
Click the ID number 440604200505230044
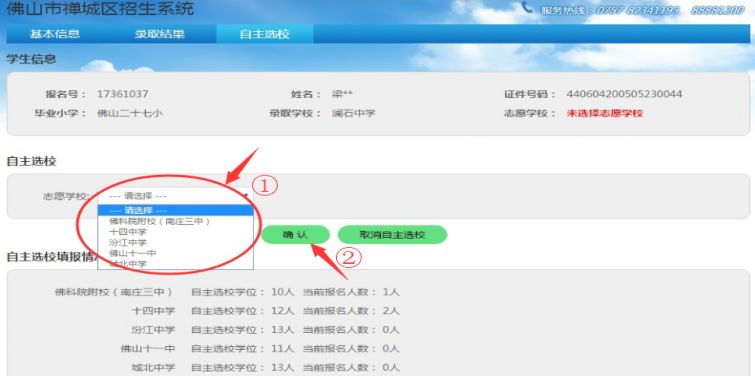click(625, 94)
